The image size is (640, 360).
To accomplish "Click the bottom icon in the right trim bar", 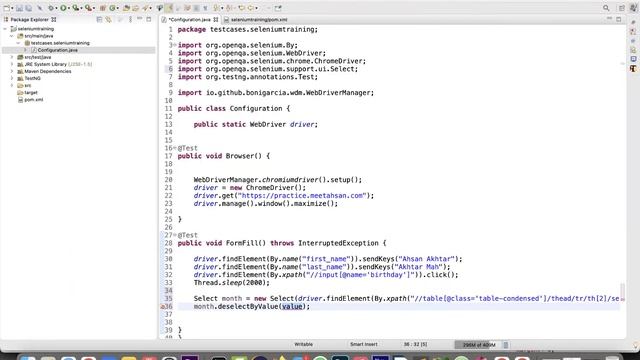I will [633, 69].
